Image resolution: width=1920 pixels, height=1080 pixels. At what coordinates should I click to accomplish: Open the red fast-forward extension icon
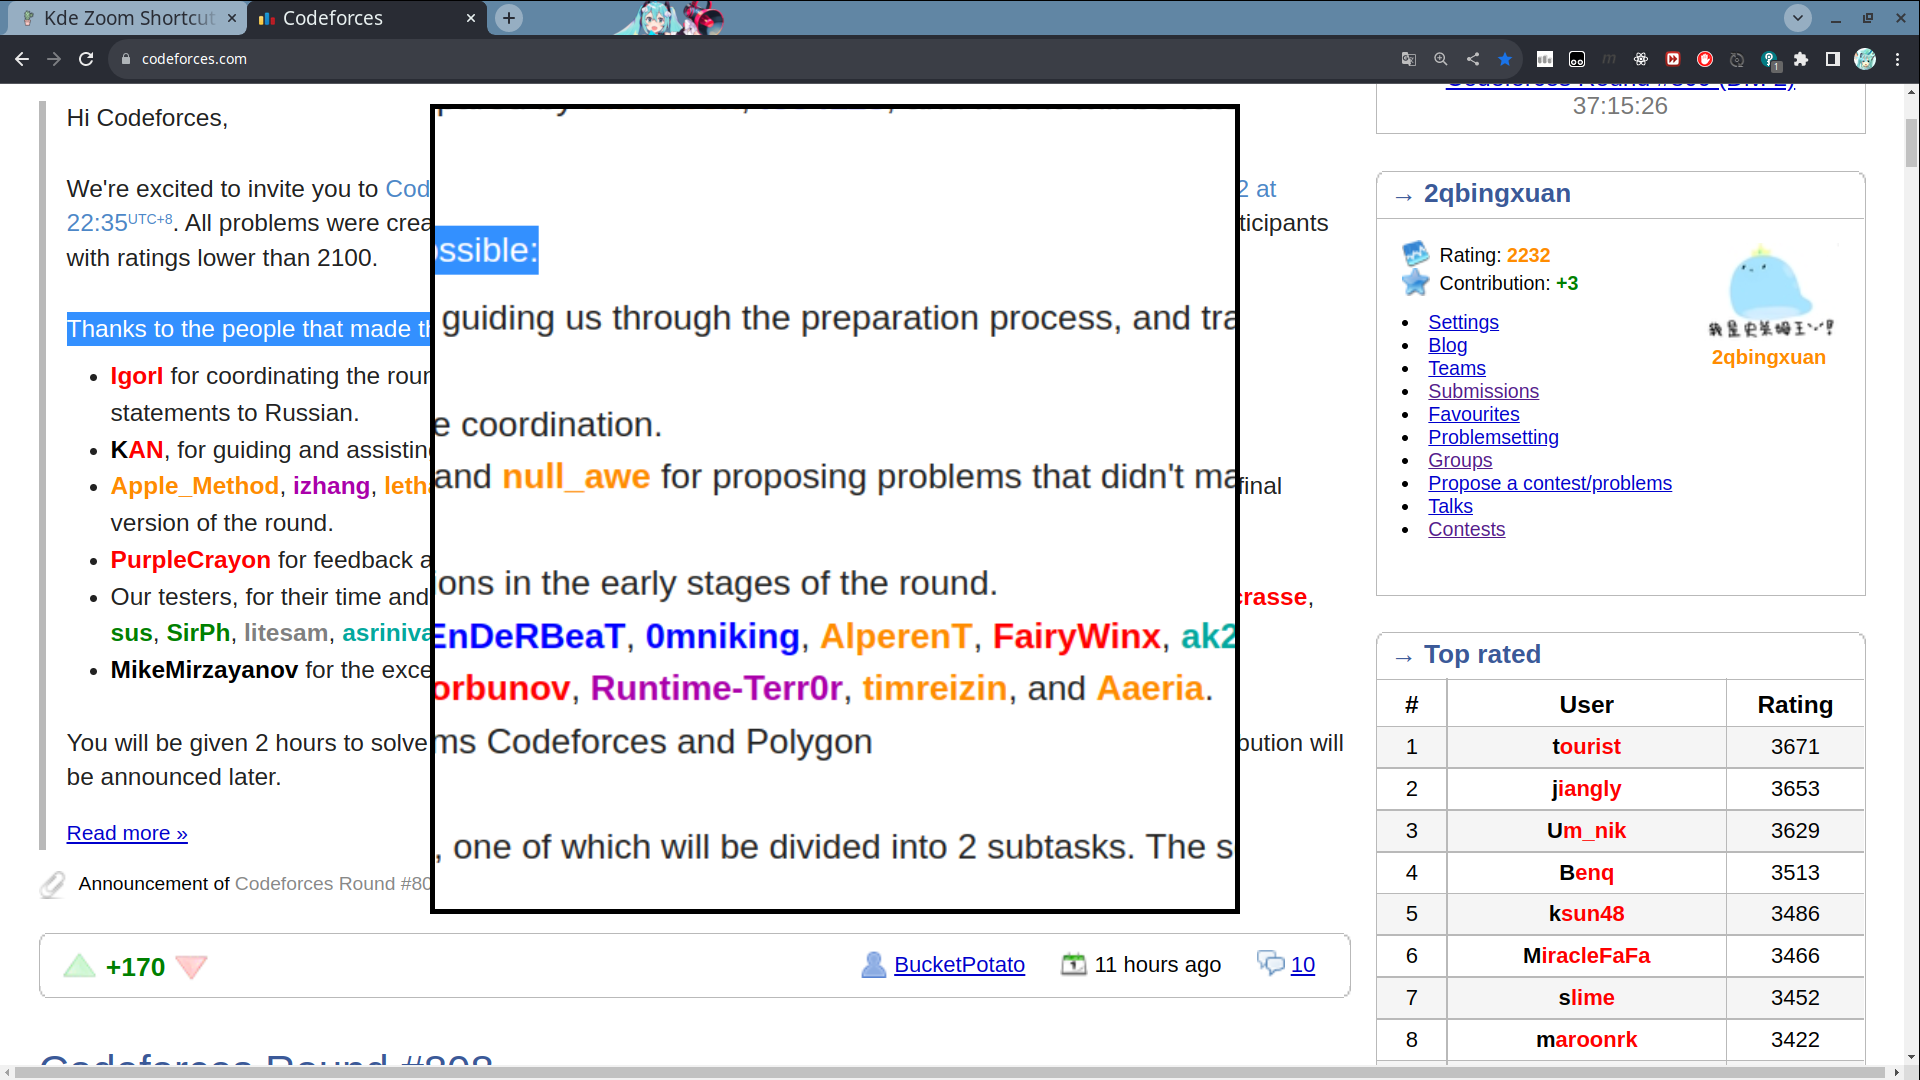(x=1673, y=59)
